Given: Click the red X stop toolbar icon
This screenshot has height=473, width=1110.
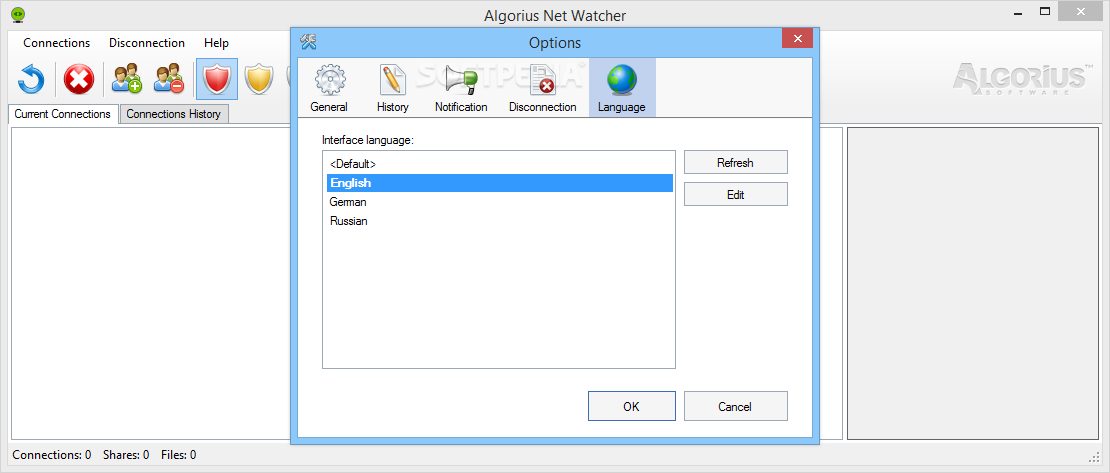Looking at the screenshot, I should 79,79.
